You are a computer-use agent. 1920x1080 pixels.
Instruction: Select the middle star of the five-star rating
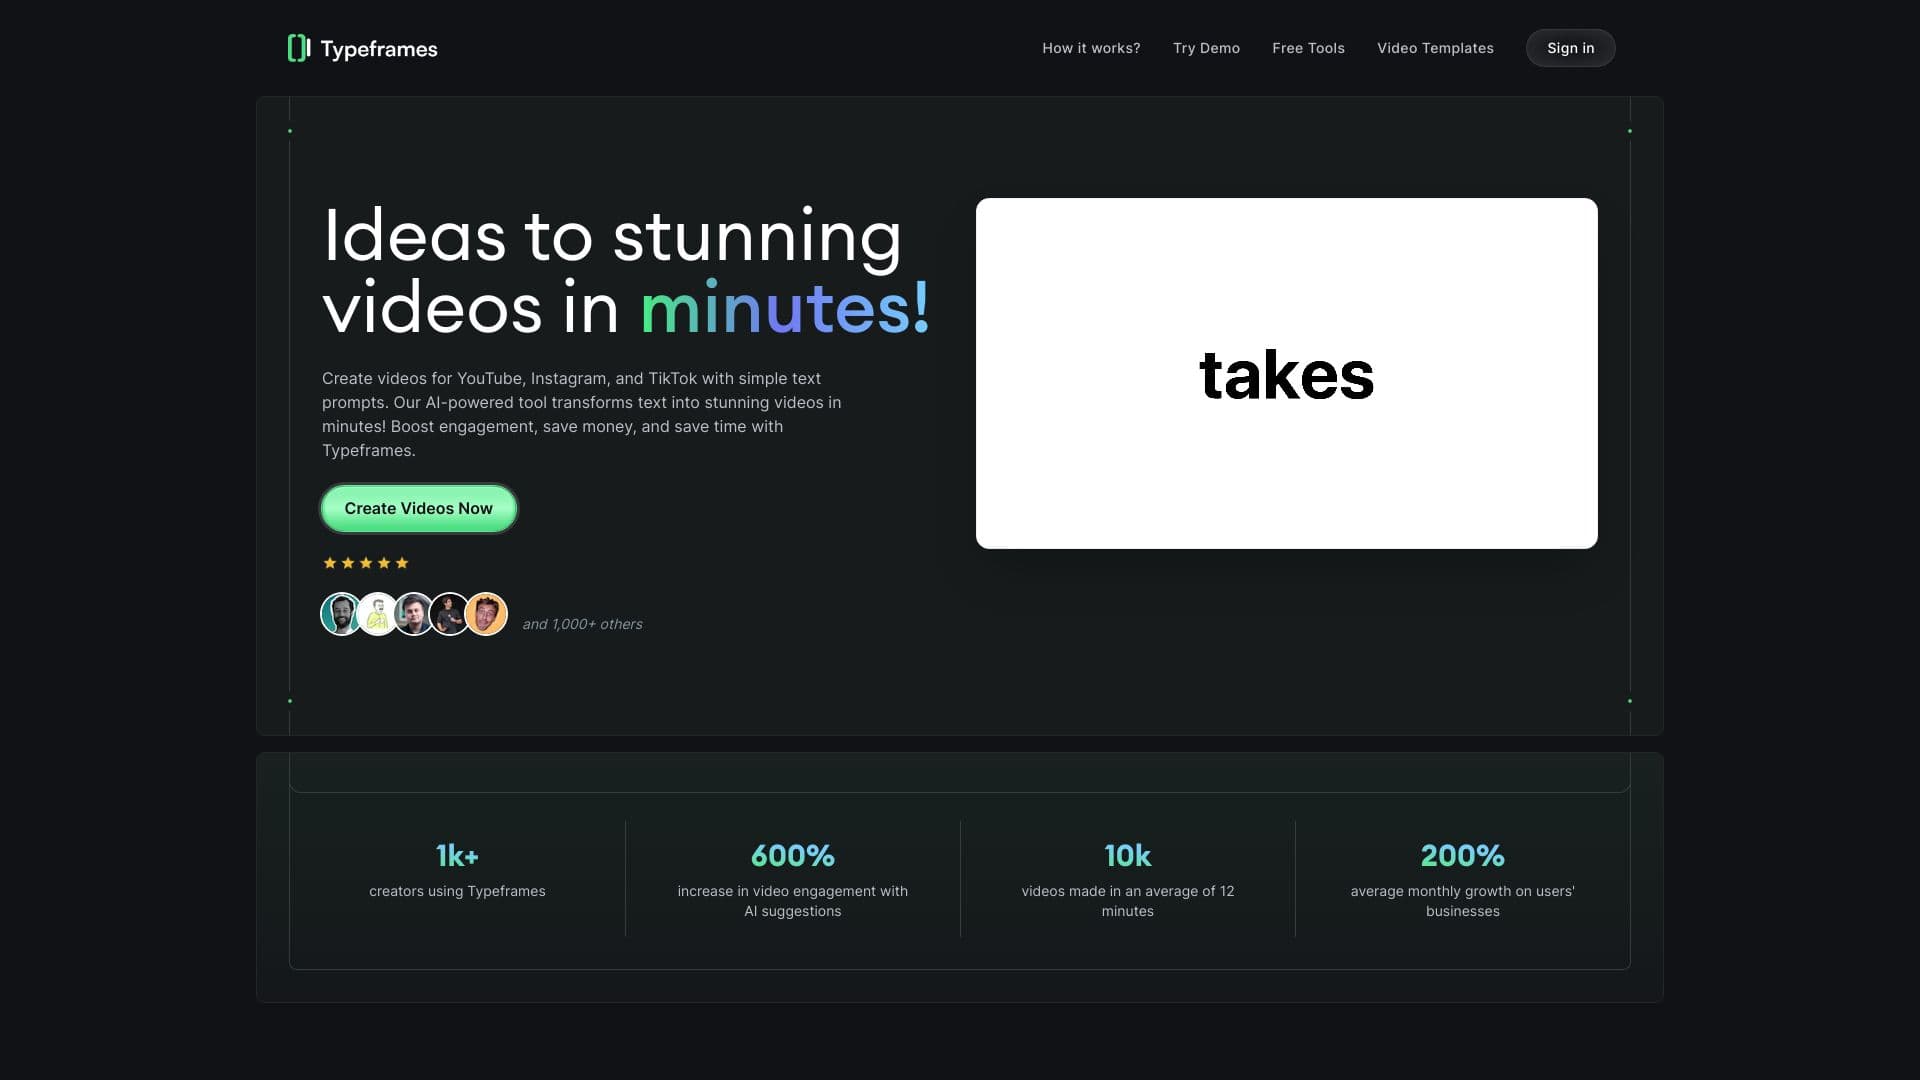365,562
